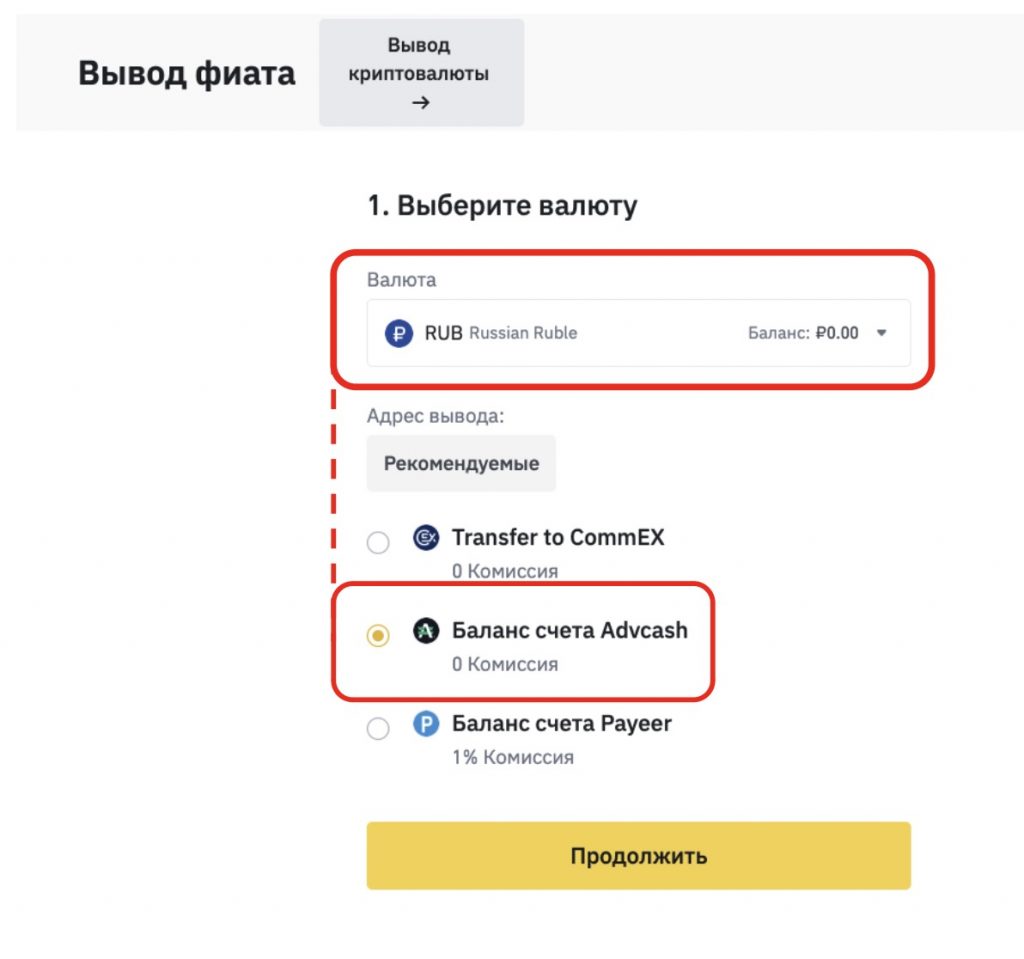Click the 1. Выберите валюту step heading

tap(502, 207)
